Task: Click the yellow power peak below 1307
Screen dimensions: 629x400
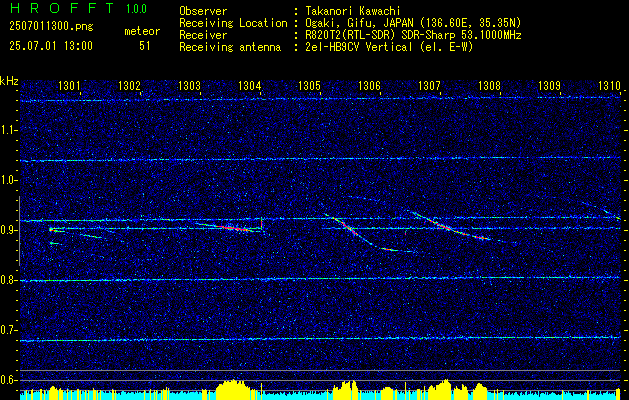Action: 439,389
